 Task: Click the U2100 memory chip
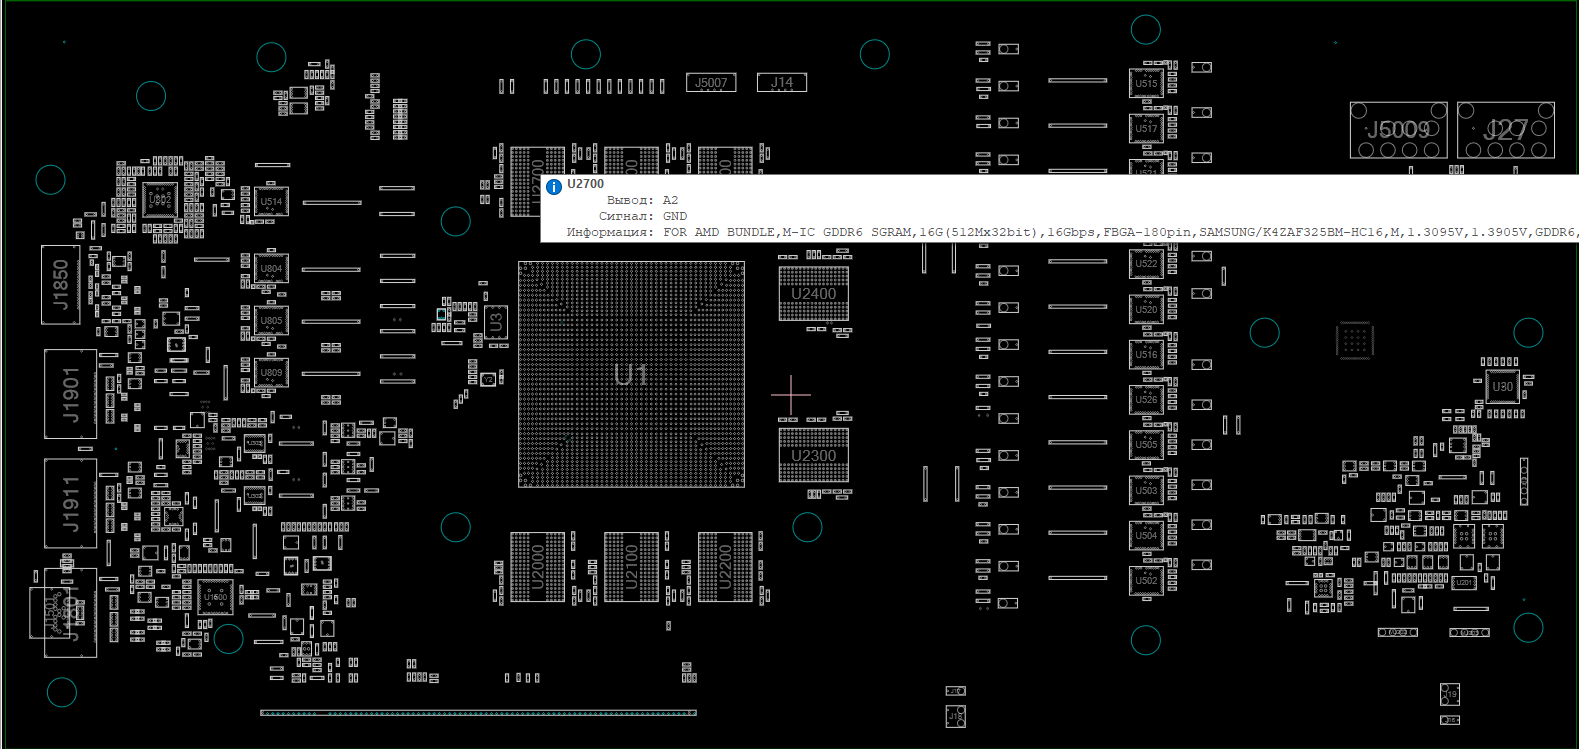pos(631,567)
